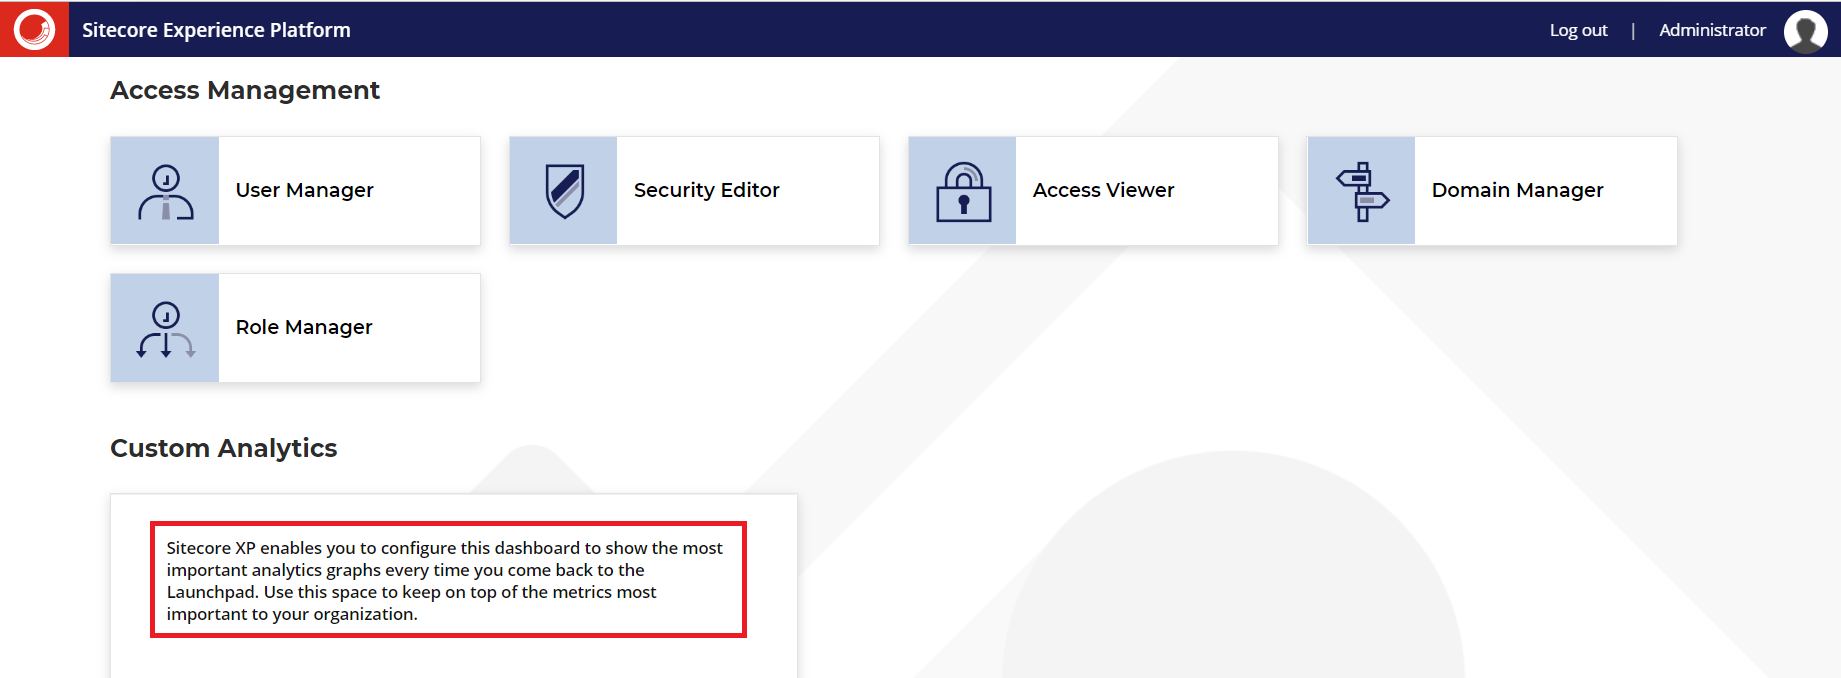Viewport: 1841px width, 678px height.
Task: Click the Security Editor shield icon
Action: pyautogui.click(x=564, y=191)
